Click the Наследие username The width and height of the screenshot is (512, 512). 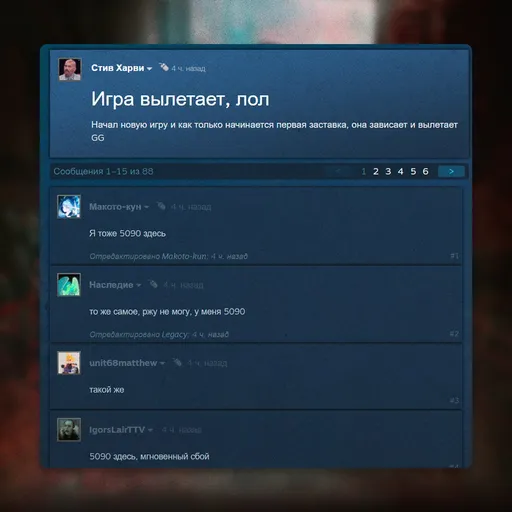pyautogui.click(x=111, y=285)
